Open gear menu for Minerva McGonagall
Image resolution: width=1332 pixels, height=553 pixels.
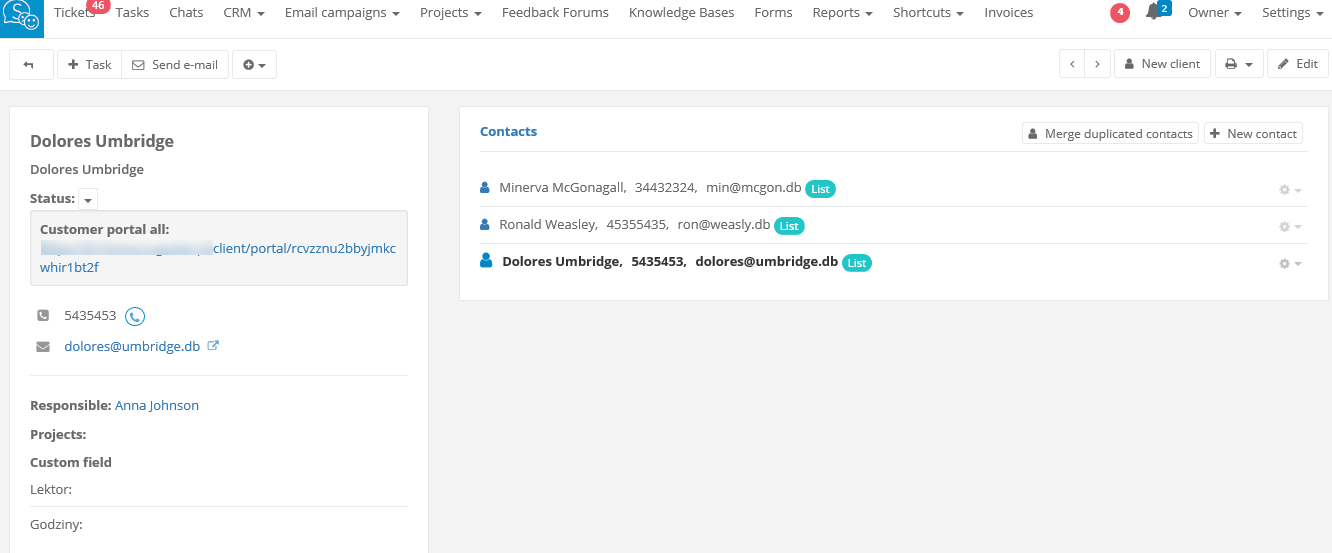point(1289,190)
